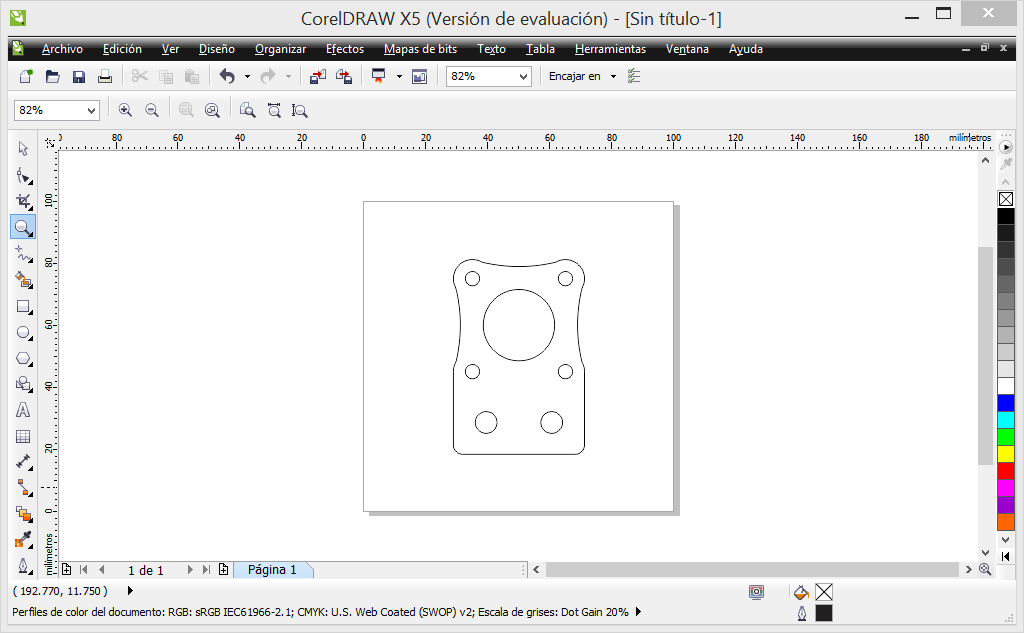Pick the yellow palette swatch

point(1006,453)
